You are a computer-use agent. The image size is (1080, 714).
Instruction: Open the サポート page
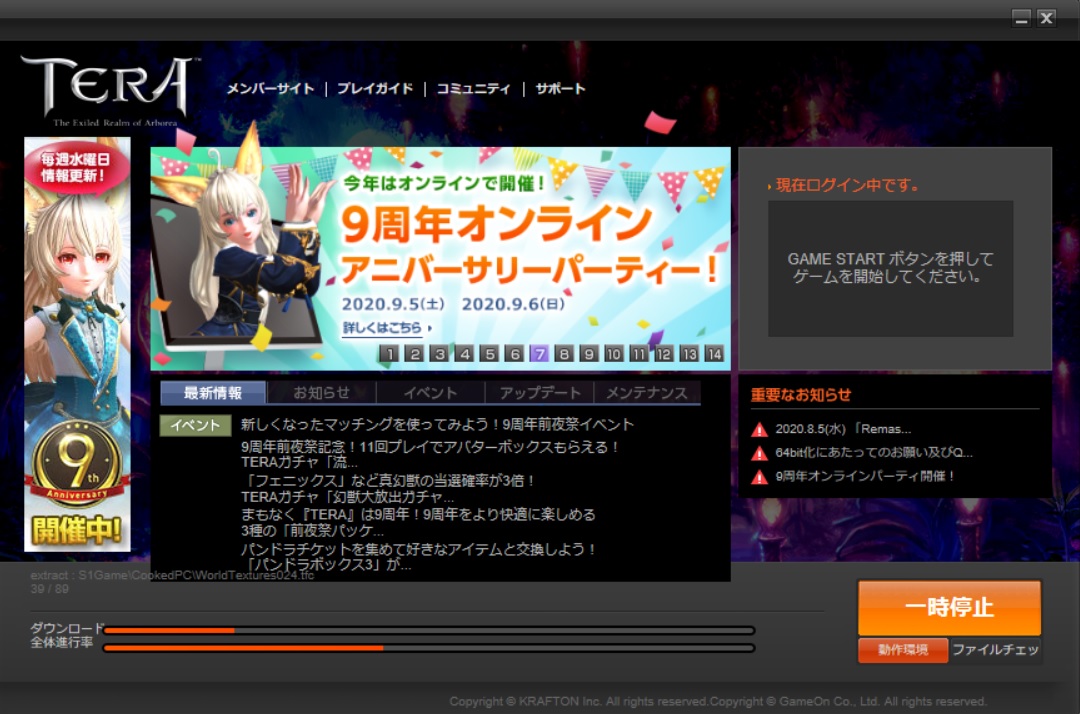coord(560,89)
